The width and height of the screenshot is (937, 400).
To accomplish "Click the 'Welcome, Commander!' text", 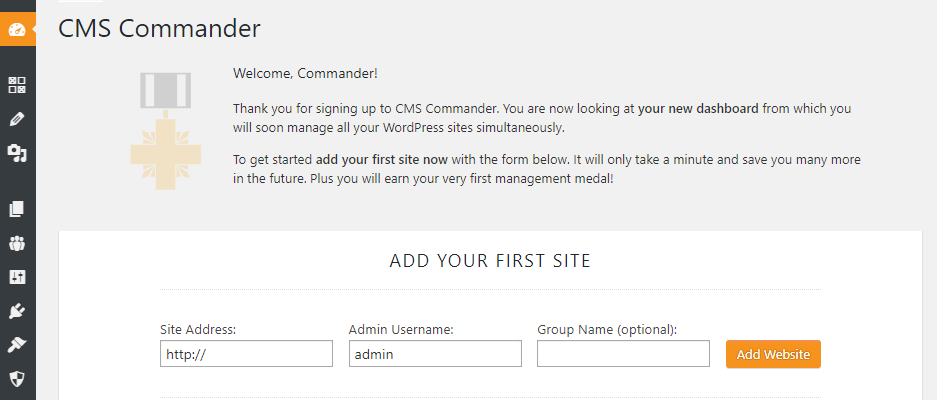I will [305, 74].
